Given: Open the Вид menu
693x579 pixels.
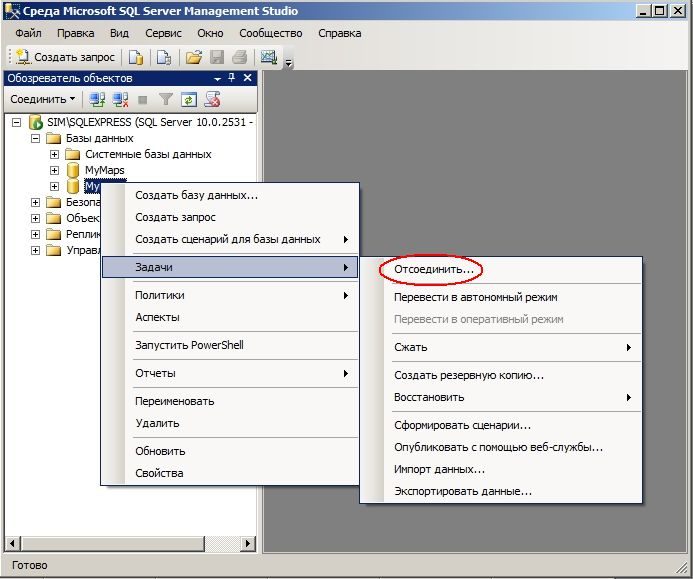Looking at the screenshot, I should [x=119, y=33].
